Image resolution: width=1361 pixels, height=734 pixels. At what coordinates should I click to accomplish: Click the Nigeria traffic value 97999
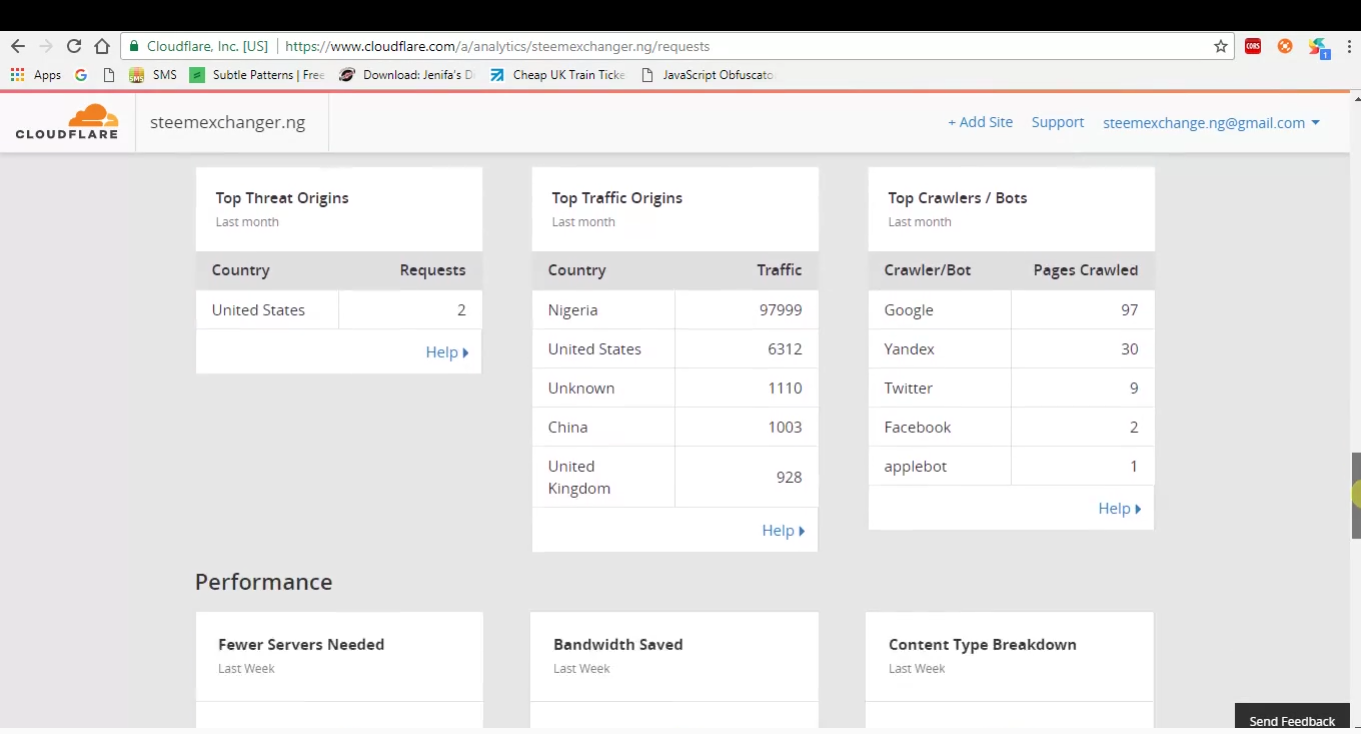click(x=780, y=310)
